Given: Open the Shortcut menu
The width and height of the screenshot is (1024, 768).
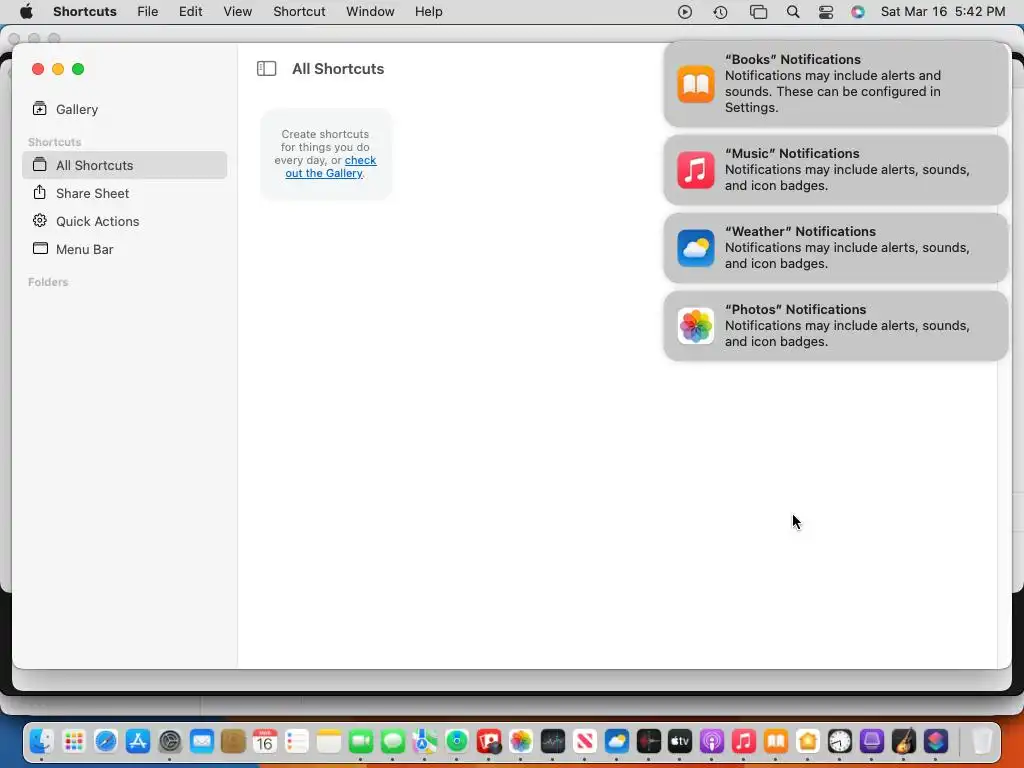Looking at the screenshot, I should [299, 12].
